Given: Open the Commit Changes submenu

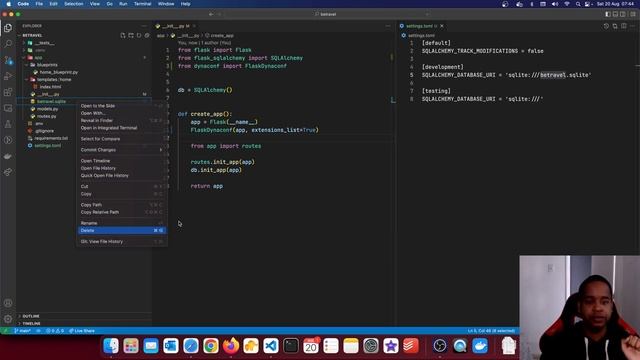Looking at the screenshot, I should [x=121, y=150].
